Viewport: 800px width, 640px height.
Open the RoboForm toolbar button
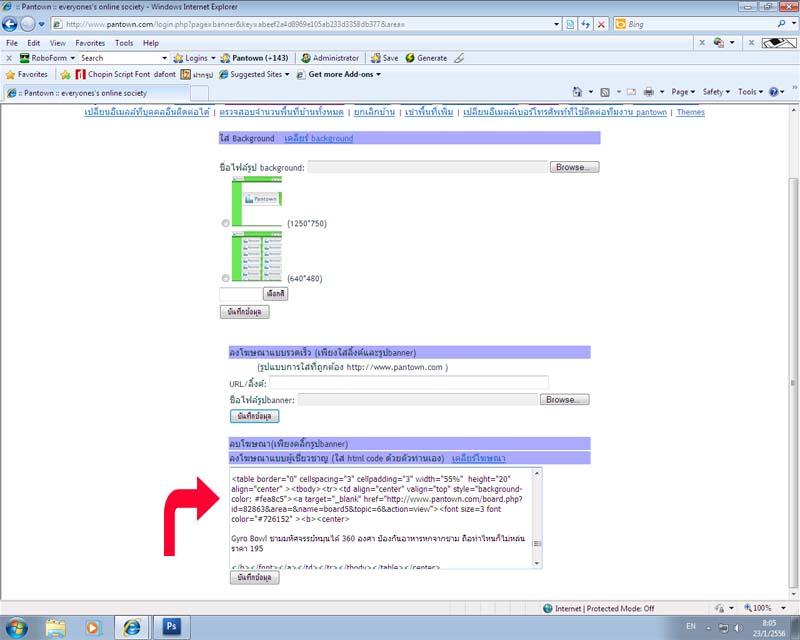pyautogui.click(x=47, y=58)
